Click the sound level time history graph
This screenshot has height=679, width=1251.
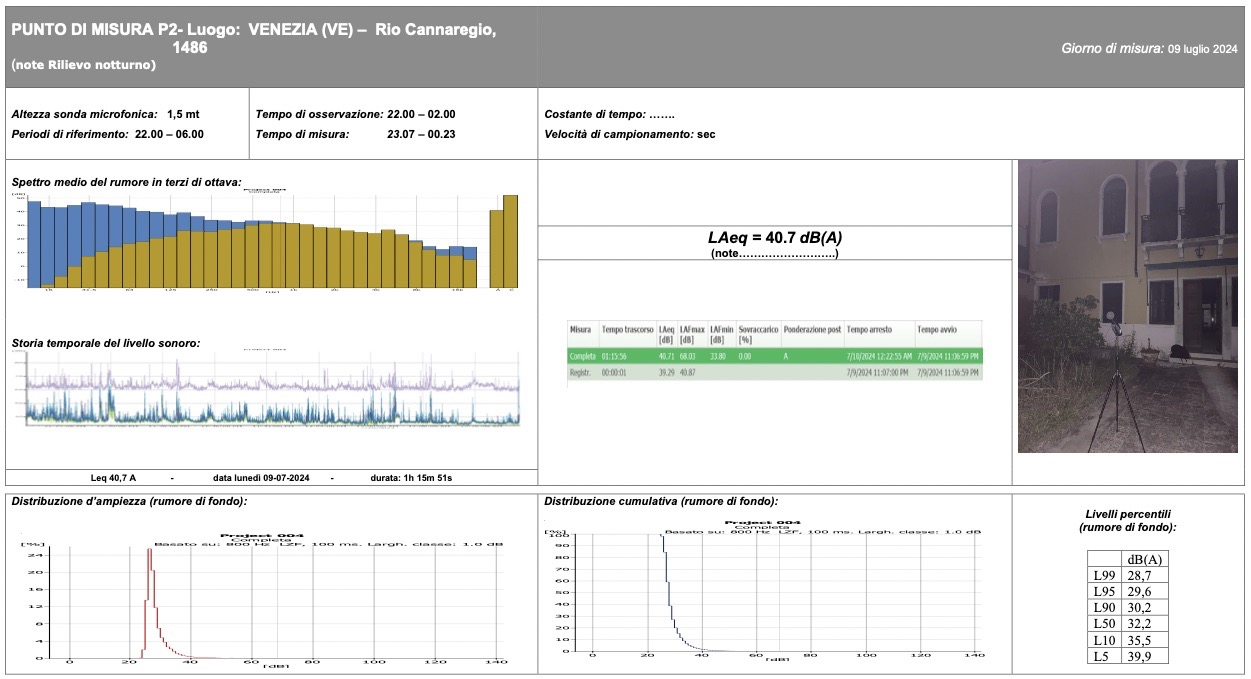[x=272, y=390]
